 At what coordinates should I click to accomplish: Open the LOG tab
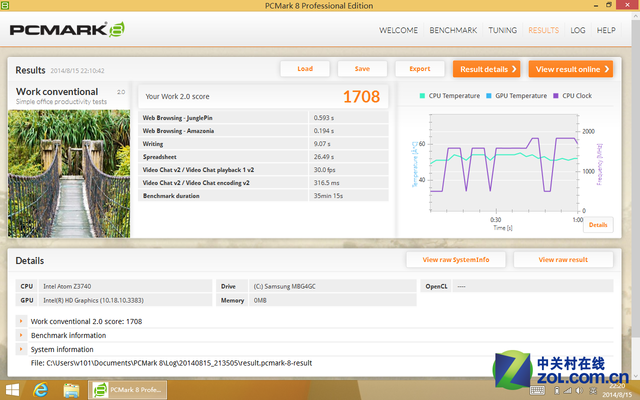click(x=578, y=30)
